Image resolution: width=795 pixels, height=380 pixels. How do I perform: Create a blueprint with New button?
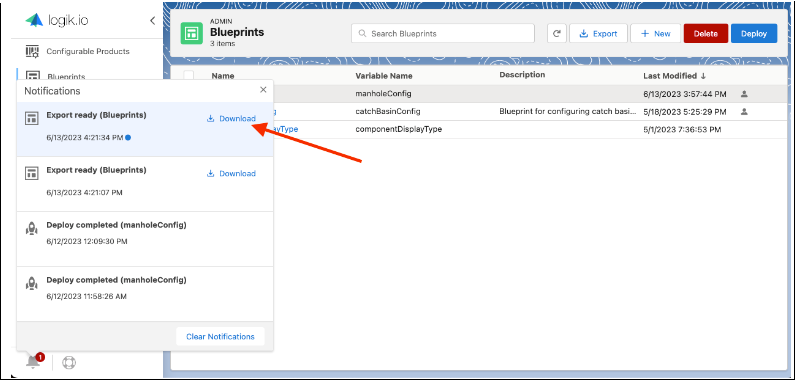pyautogui.click(x=656, y=33)
